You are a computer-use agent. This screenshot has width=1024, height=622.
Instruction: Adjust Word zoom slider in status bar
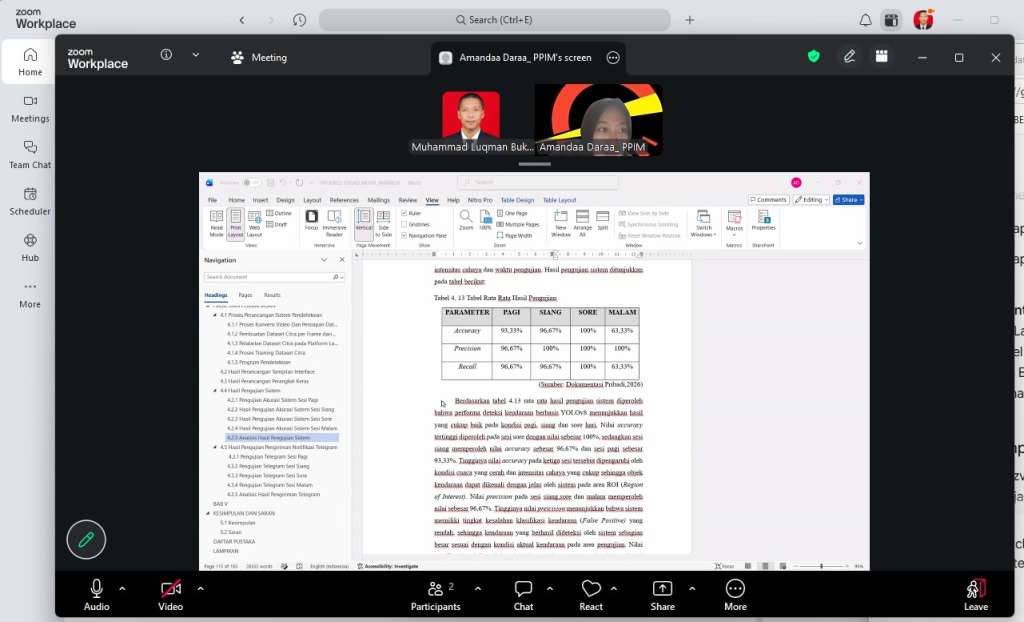[823, 566]
